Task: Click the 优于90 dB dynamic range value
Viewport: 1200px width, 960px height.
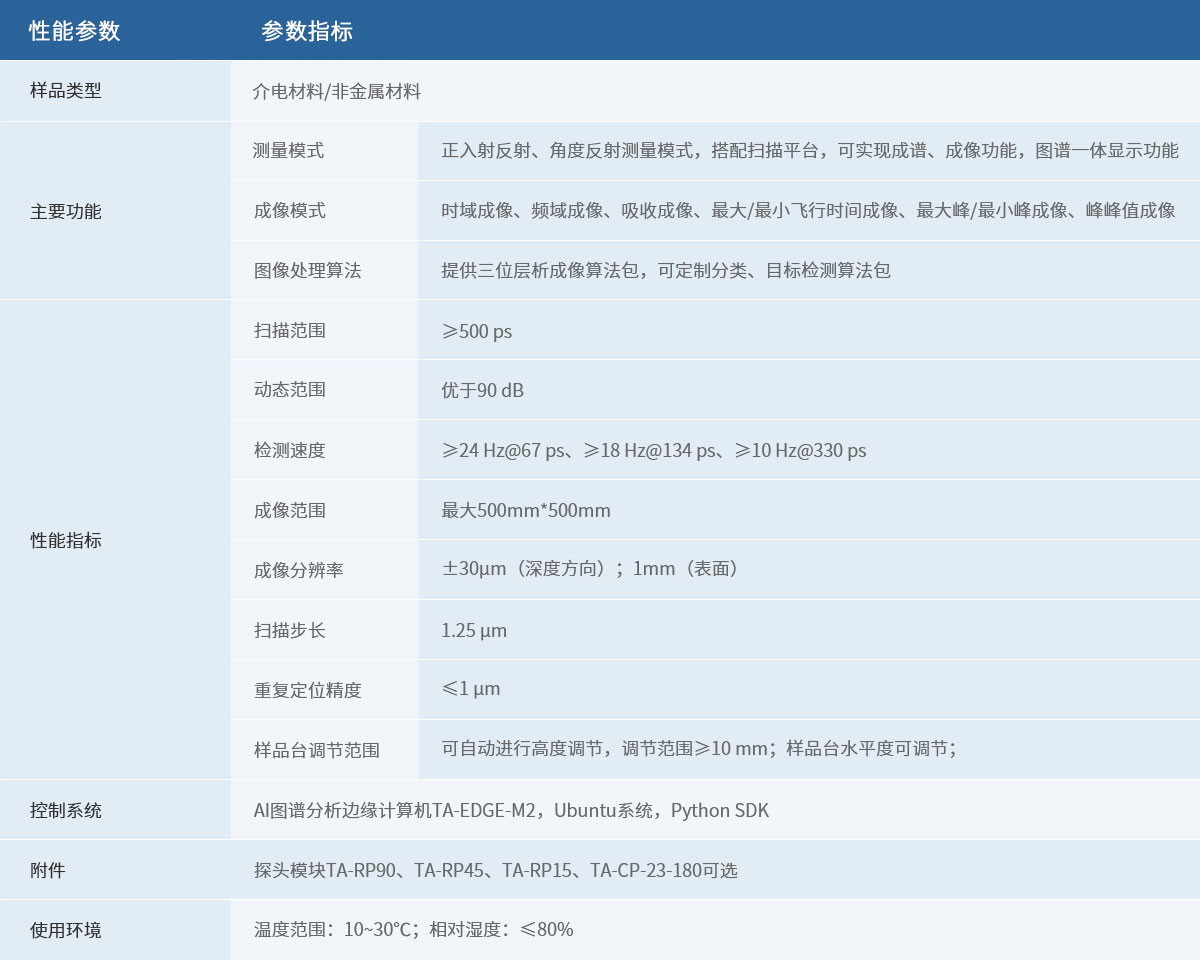Action: (482, 390)
